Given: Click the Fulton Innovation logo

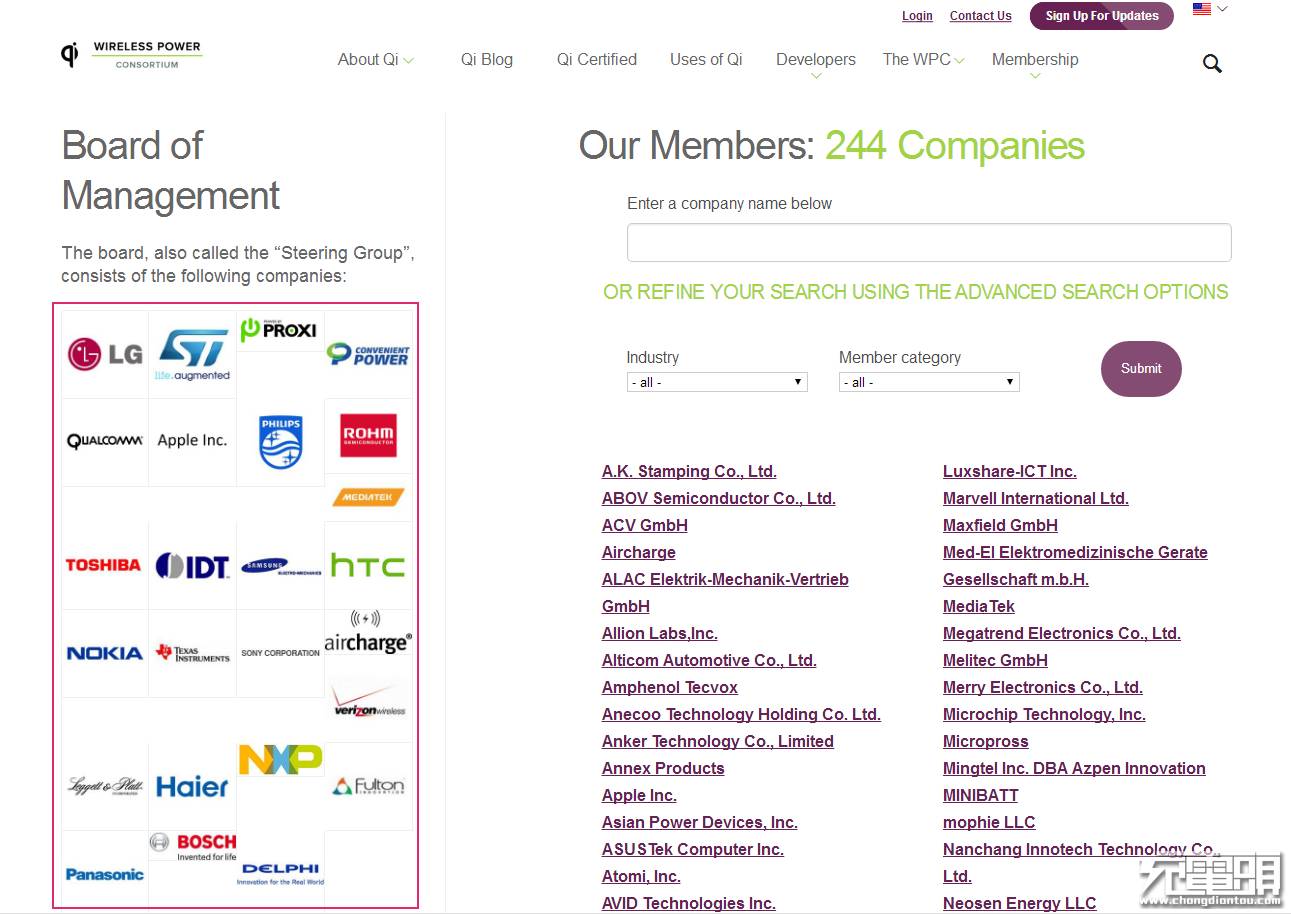Looking at the screenshot, I should pyautogui.click(x=368, y=786).
